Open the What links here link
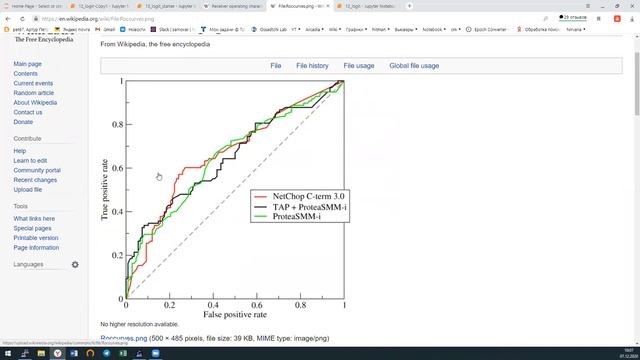This screenshot has width=640, height=360. [34, 219]
